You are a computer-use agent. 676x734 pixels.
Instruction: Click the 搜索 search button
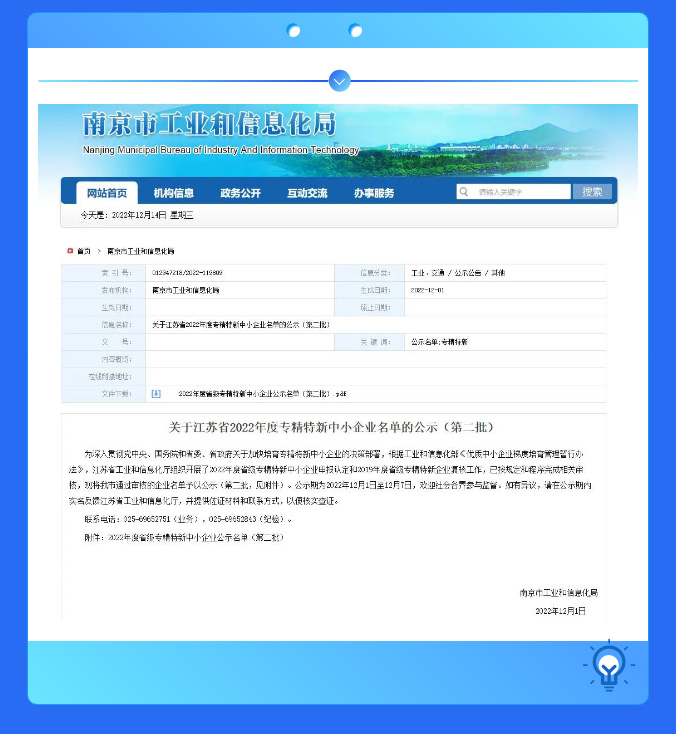592,191
